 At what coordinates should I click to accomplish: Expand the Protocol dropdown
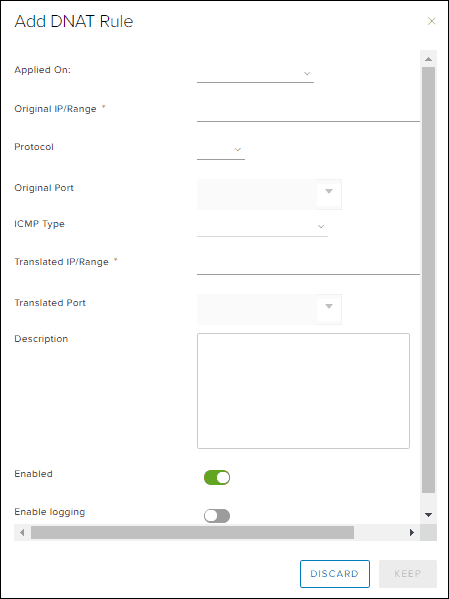(221, 150)
